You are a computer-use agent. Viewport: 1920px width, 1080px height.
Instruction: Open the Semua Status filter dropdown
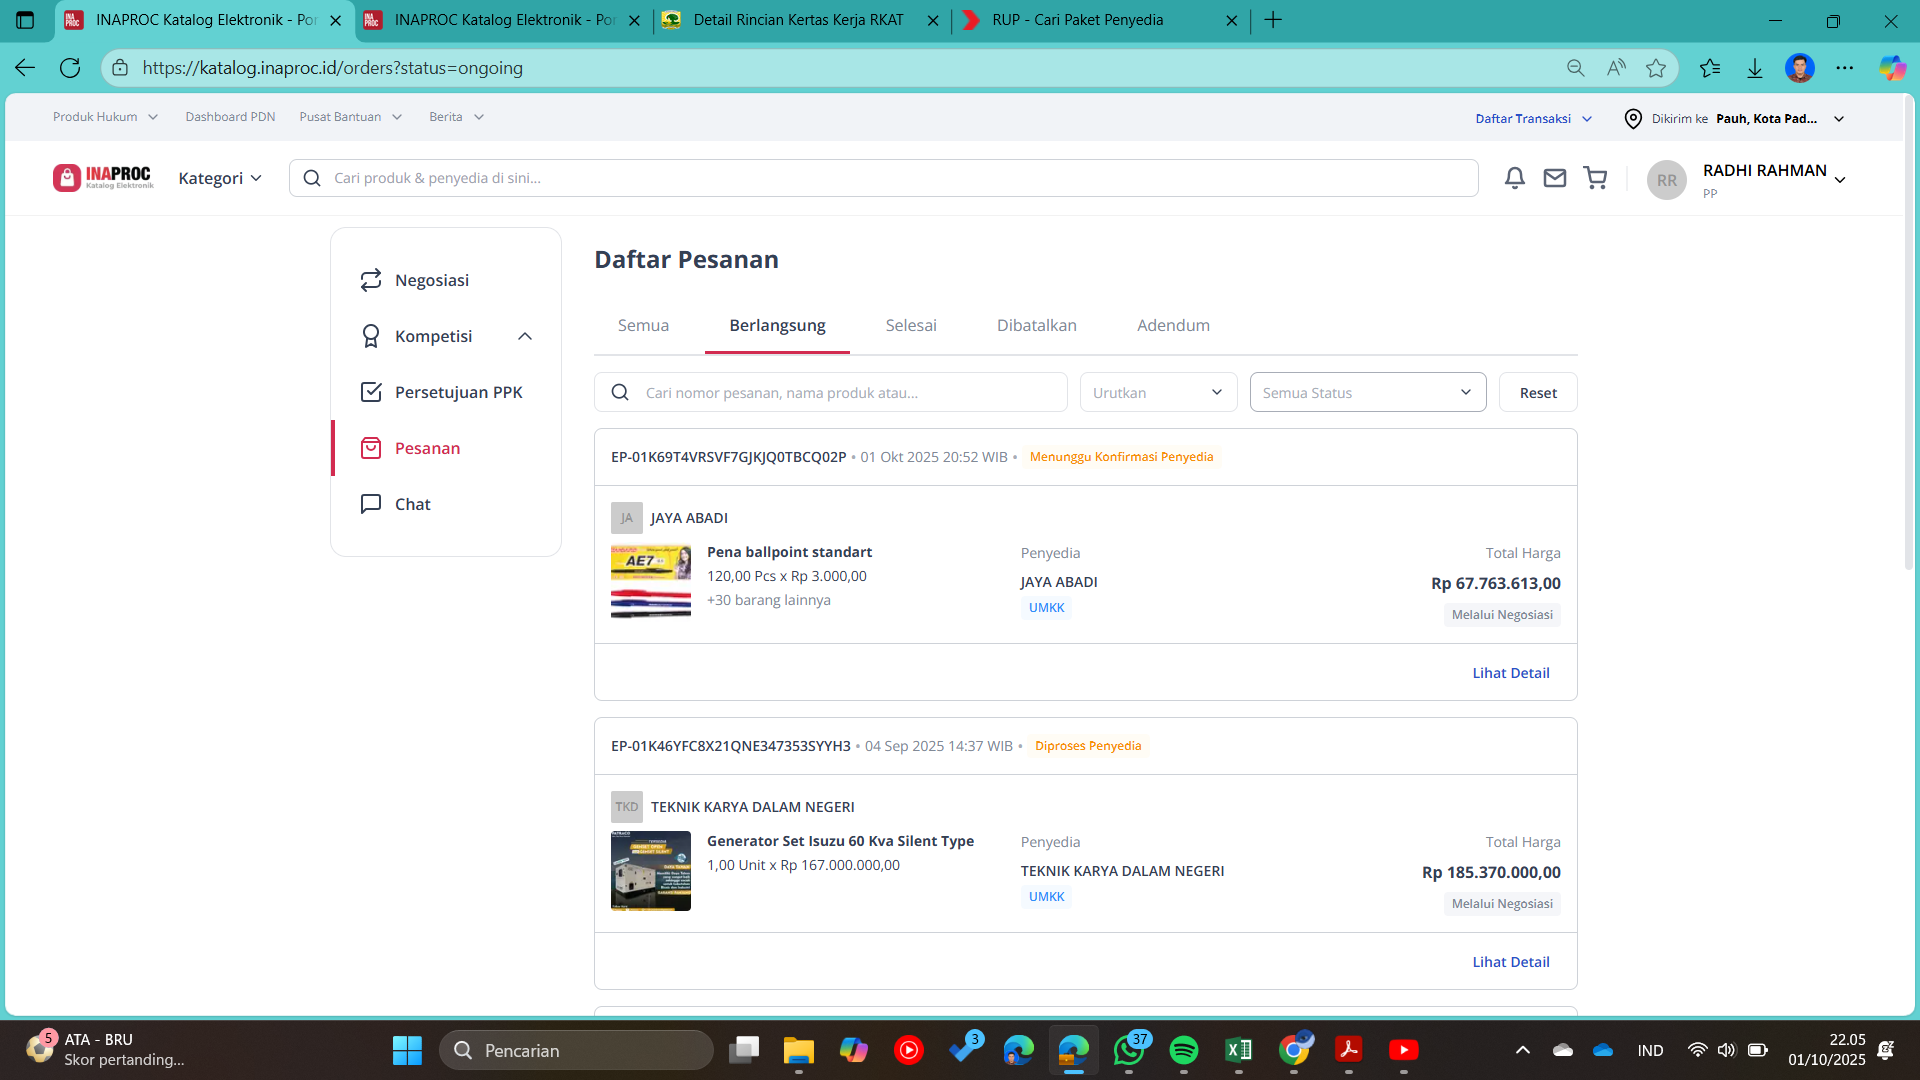(x=1367, y=393)
